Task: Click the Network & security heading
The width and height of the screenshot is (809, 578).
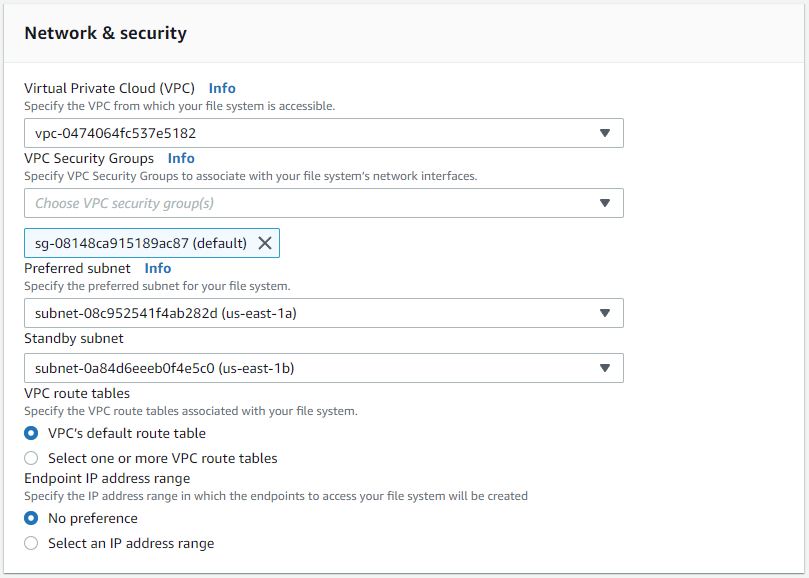Action: [105, 33]
